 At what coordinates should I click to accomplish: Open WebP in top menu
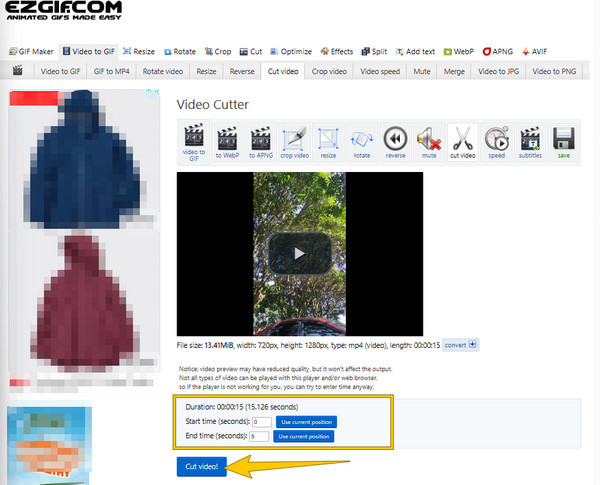(x=458, y=51)
